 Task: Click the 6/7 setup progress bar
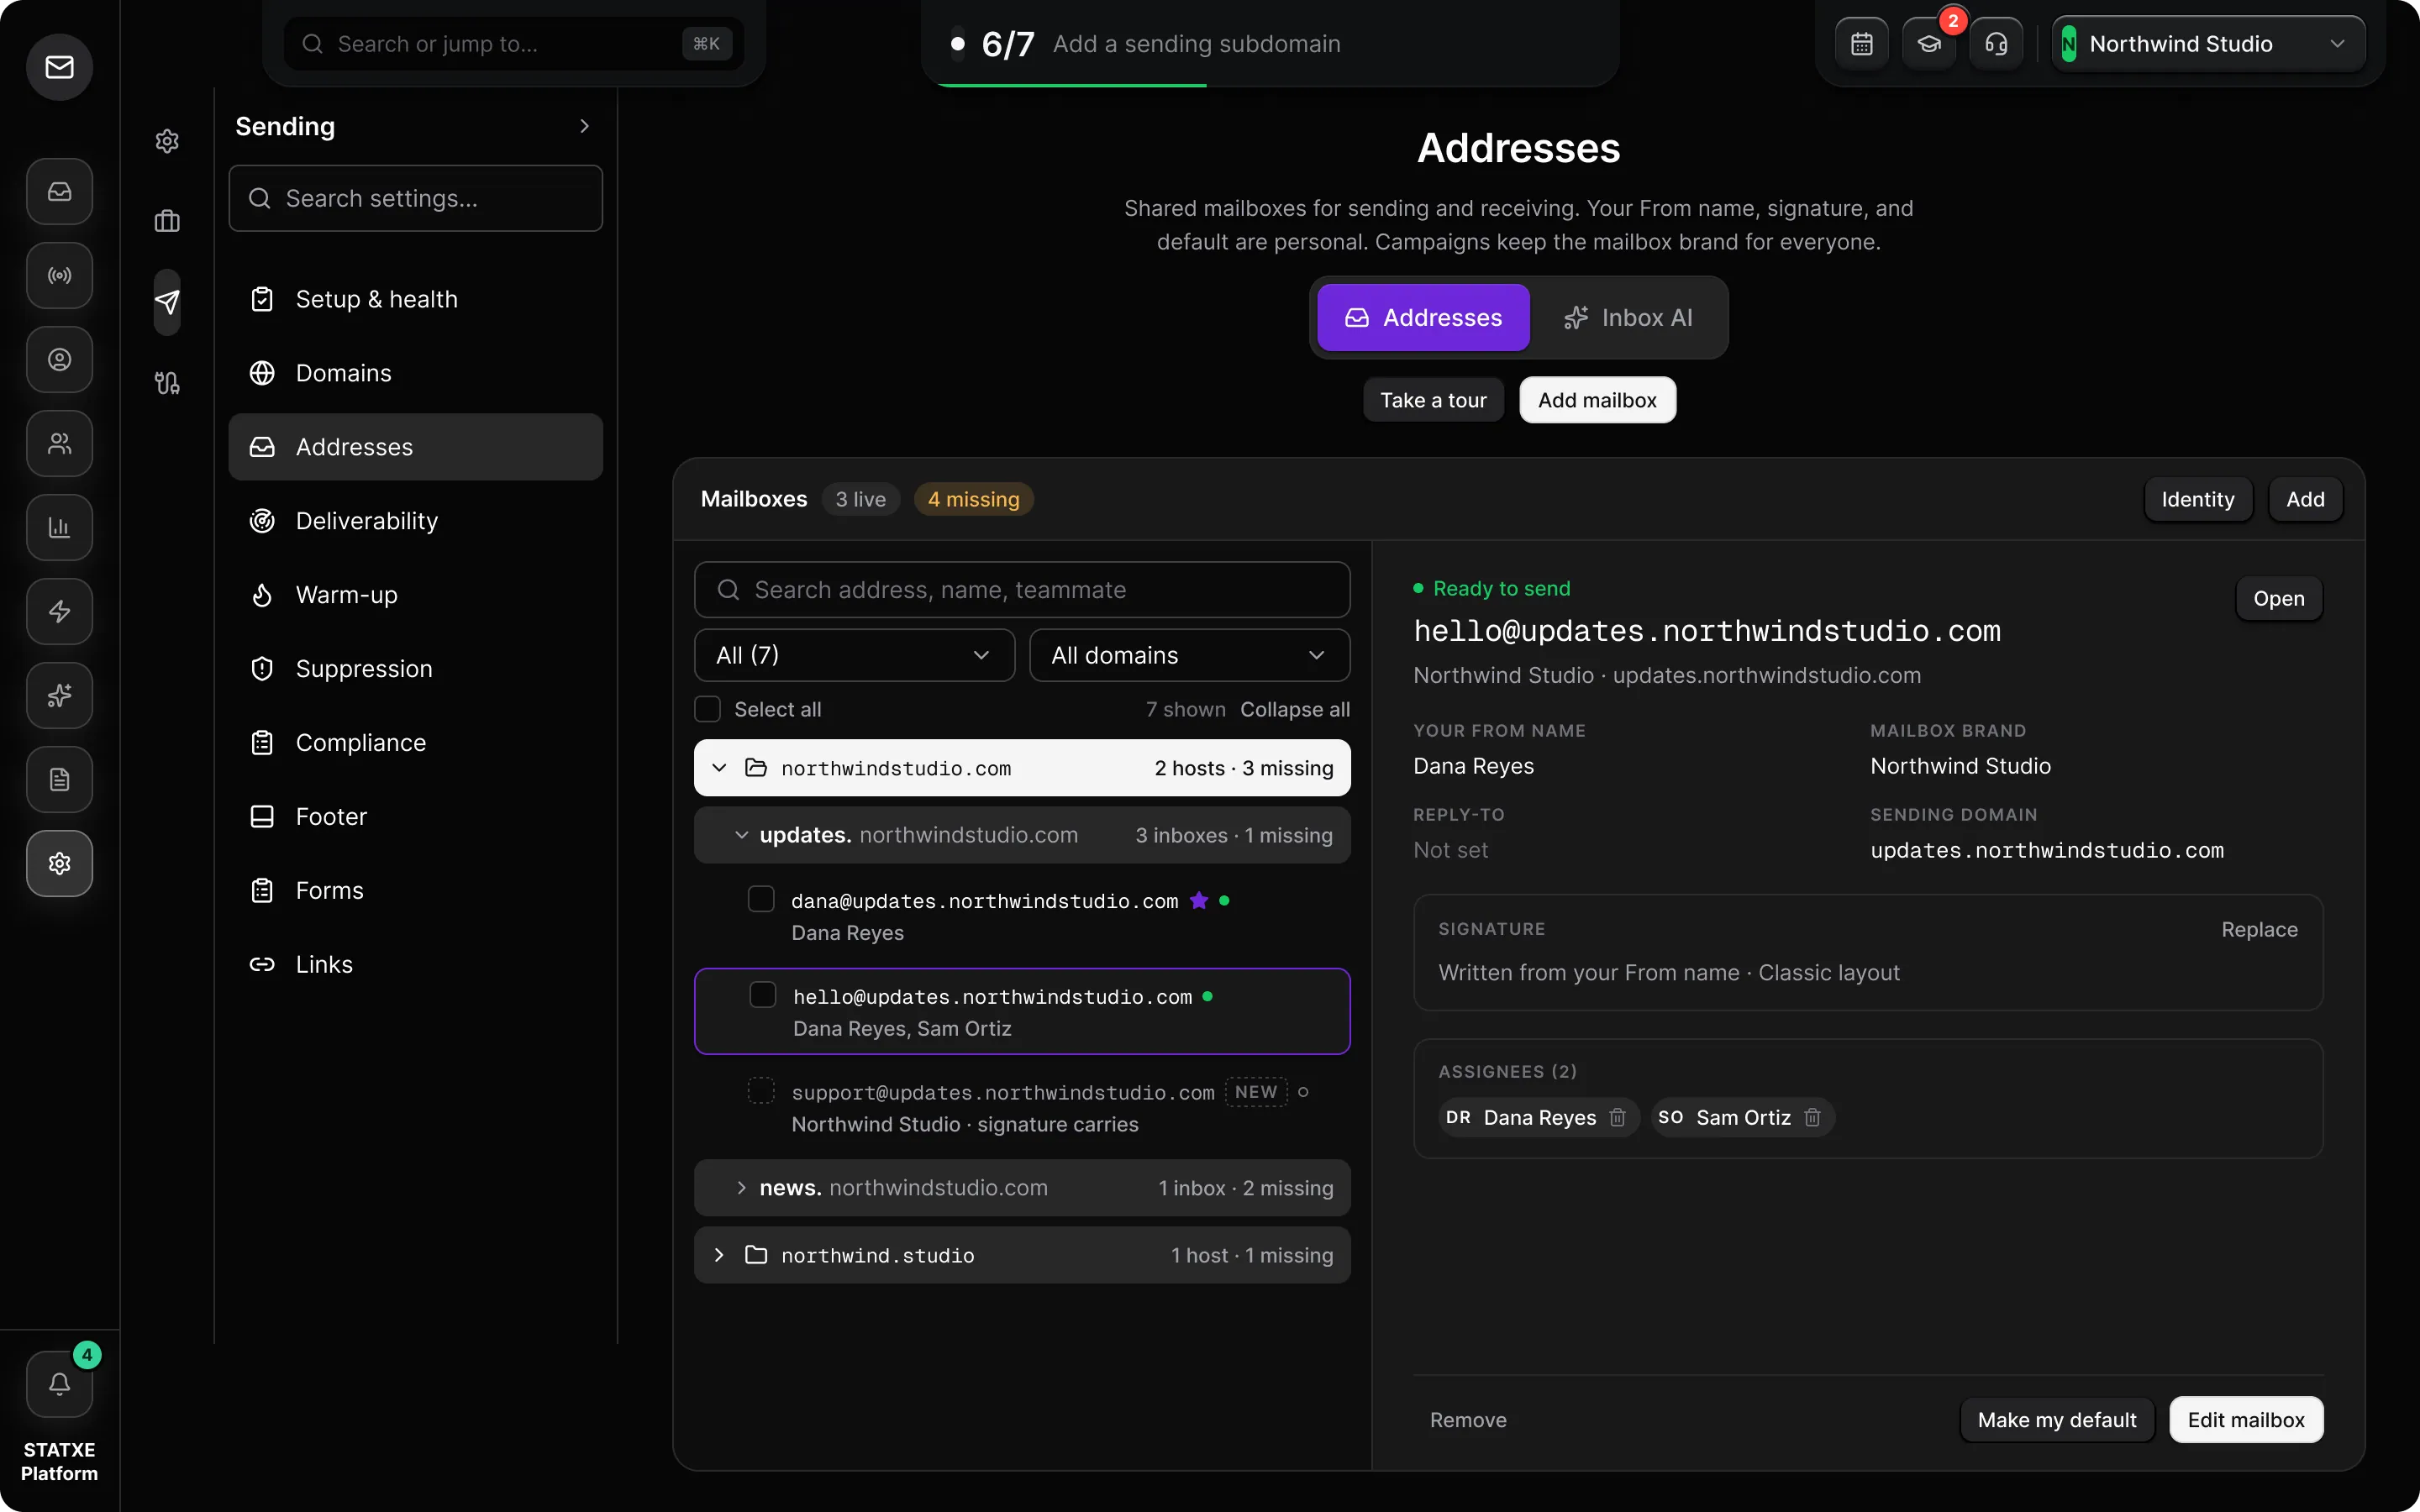click(x=1270, y=44)
